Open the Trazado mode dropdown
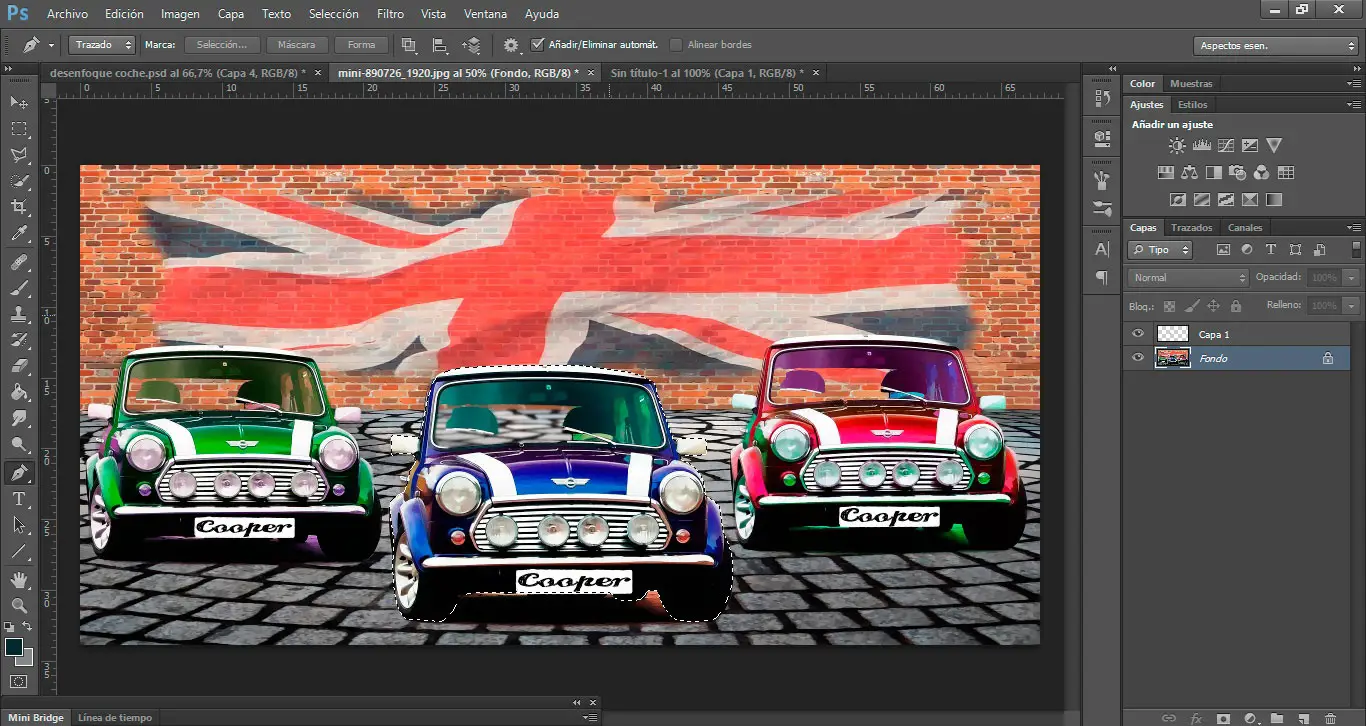 pos(102,45)
